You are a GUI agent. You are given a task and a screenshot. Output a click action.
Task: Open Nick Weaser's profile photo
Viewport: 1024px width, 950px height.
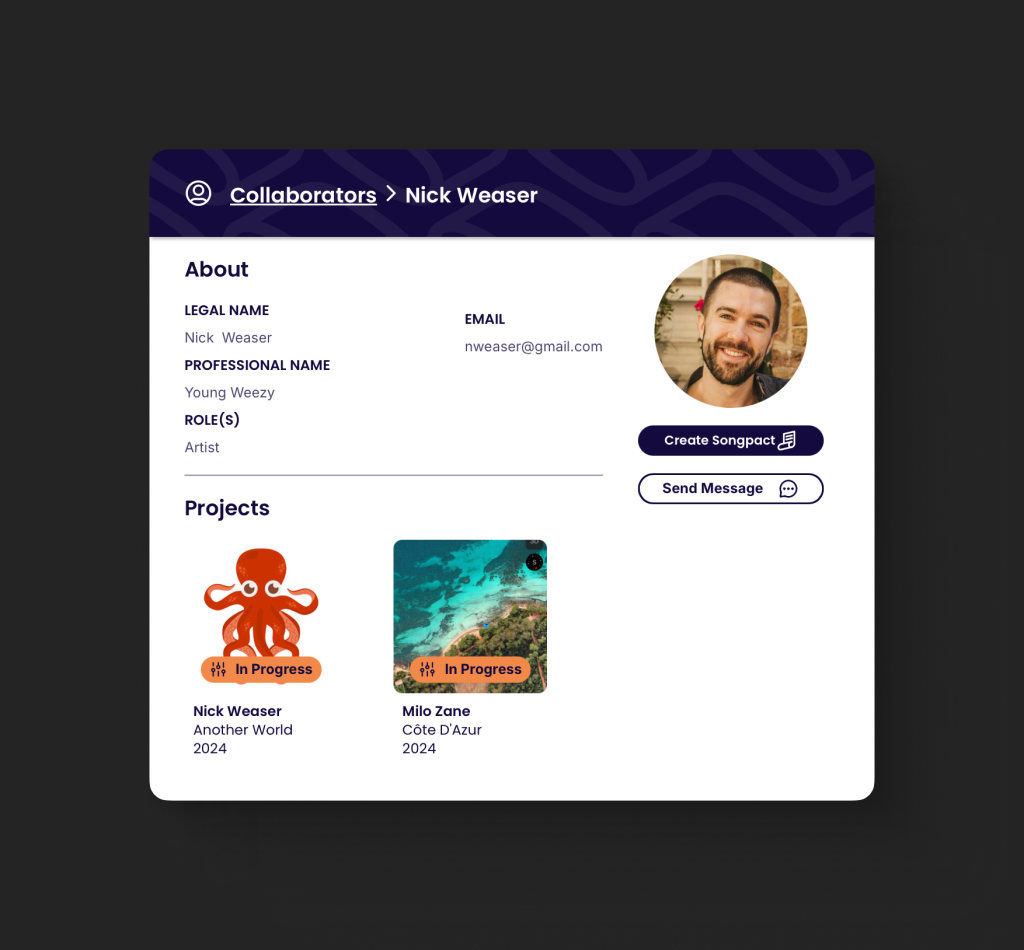pos(730,331)
